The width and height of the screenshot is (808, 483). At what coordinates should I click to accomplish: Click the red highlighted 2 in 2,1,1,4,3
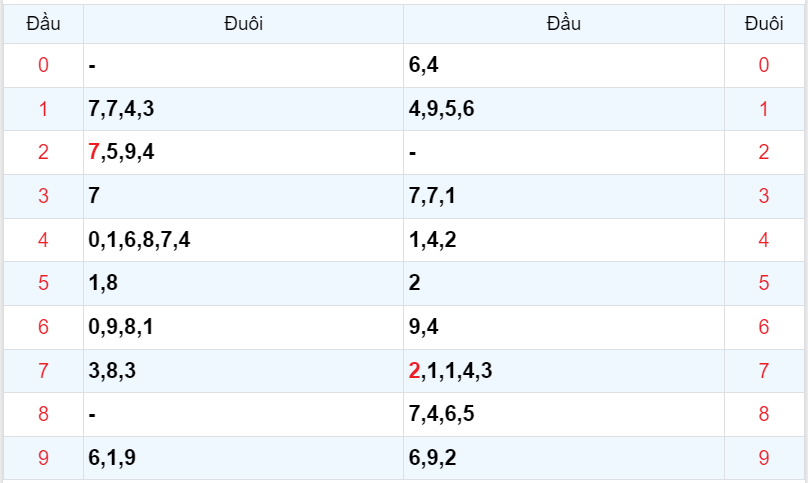(414, 371)
